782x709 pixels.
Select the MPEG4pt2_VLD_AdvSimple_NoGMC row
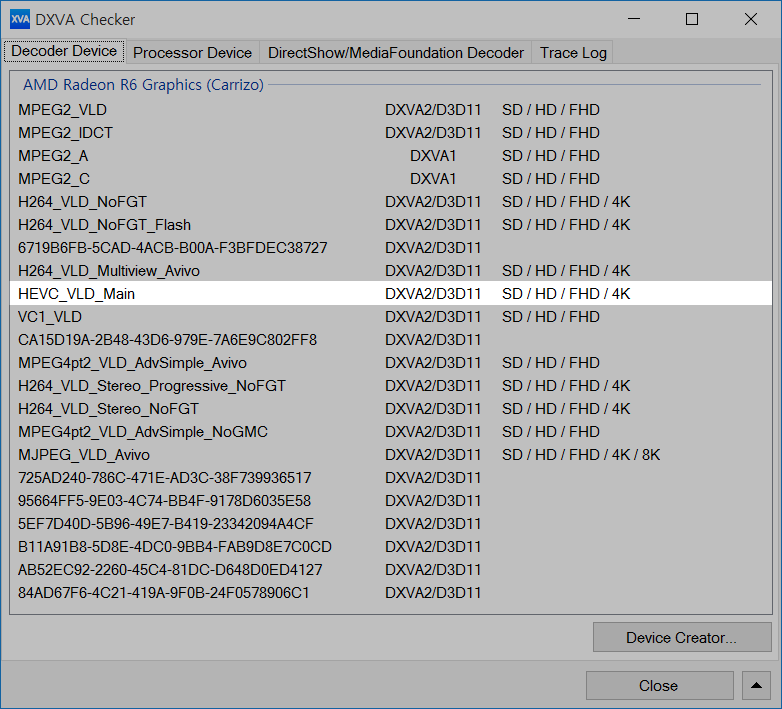point(391,431)
